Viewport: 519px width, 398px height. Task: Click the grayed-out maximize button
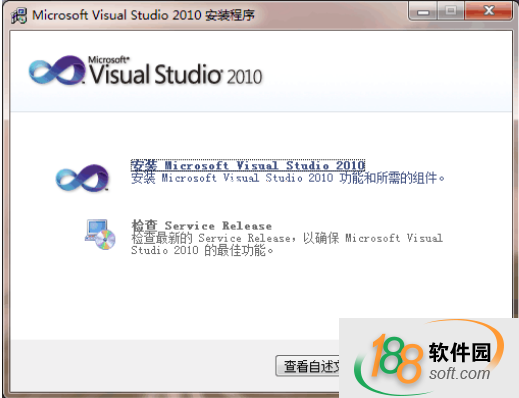pos(451,11)
